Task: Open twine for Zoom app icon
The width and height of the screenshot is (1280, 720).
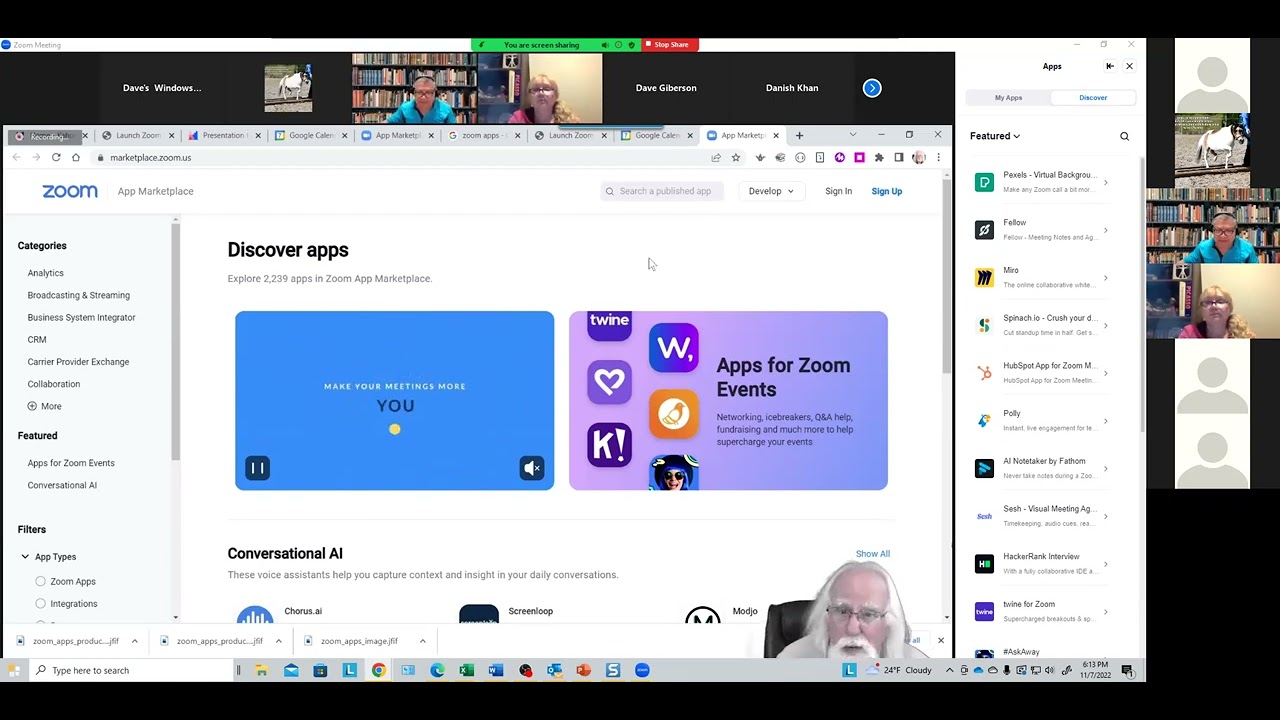Action: (x=985, y=611)
